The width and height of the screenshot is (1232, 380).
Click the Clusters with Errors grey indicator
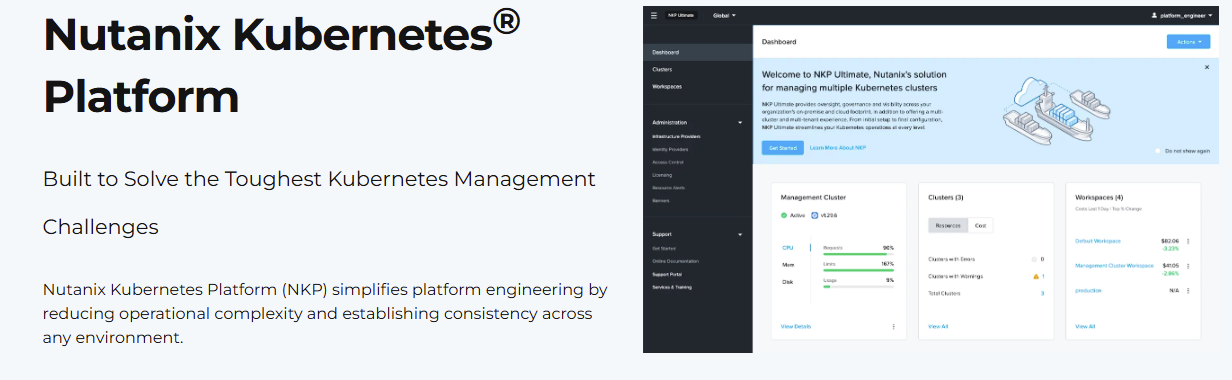(1035, 258)
